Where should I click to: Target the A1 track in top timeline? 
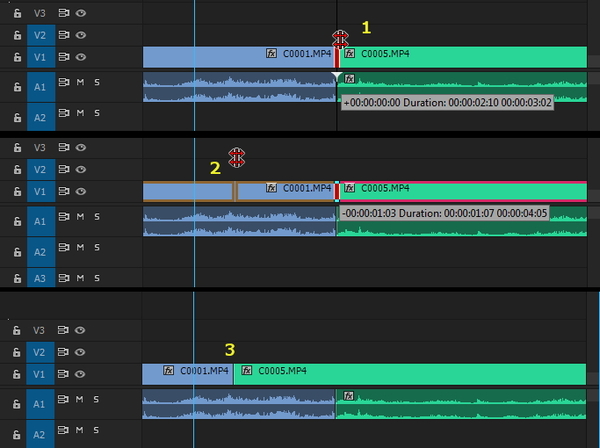point(41,87)
